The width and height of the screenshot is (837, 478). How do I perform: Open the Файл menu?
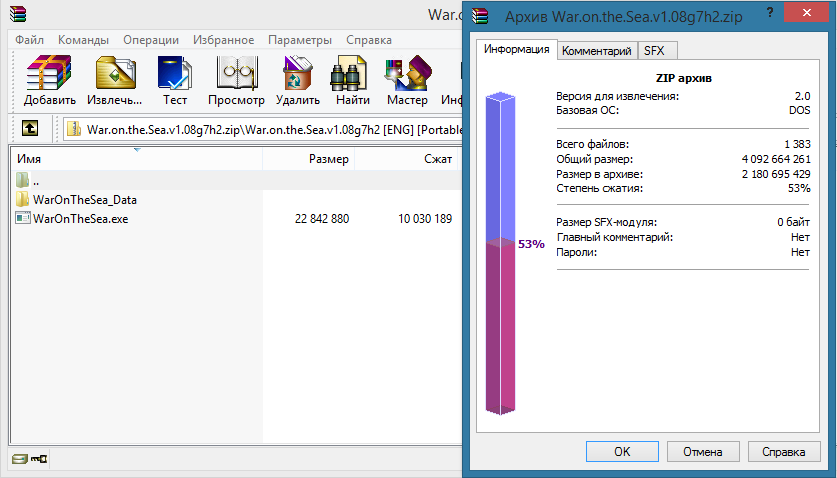click(x=29, y=40)
